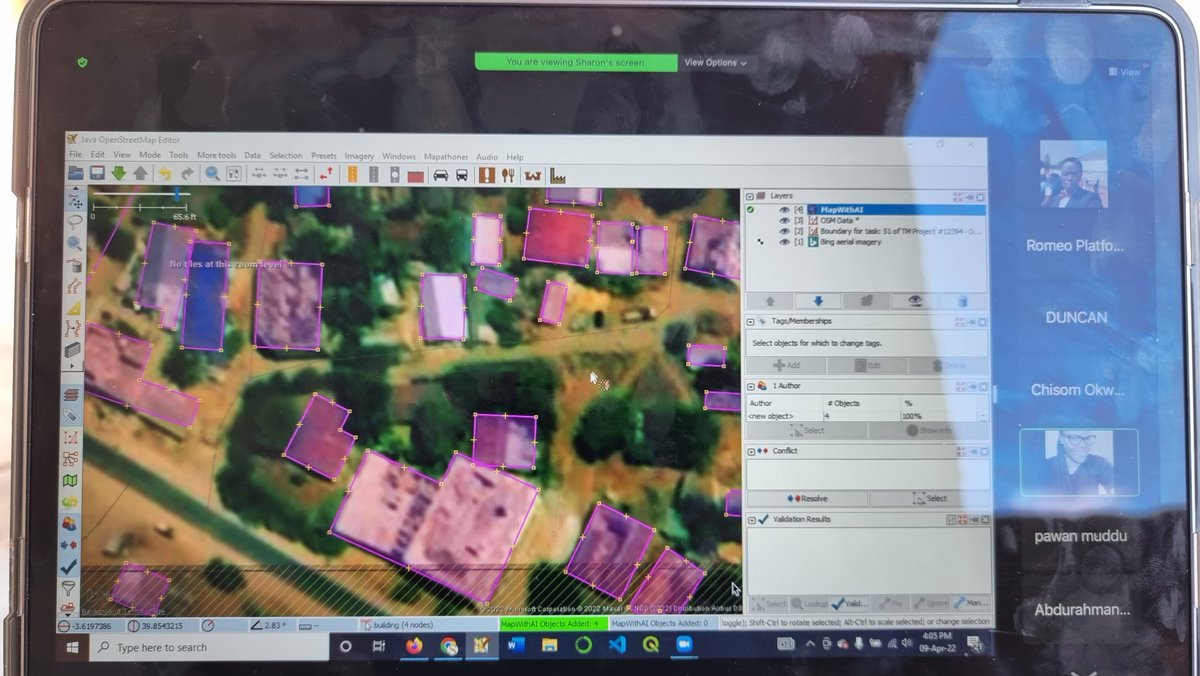Click the gray Upload data arrow
This screenshot has height=676, width=1200.
pos(140,174)
